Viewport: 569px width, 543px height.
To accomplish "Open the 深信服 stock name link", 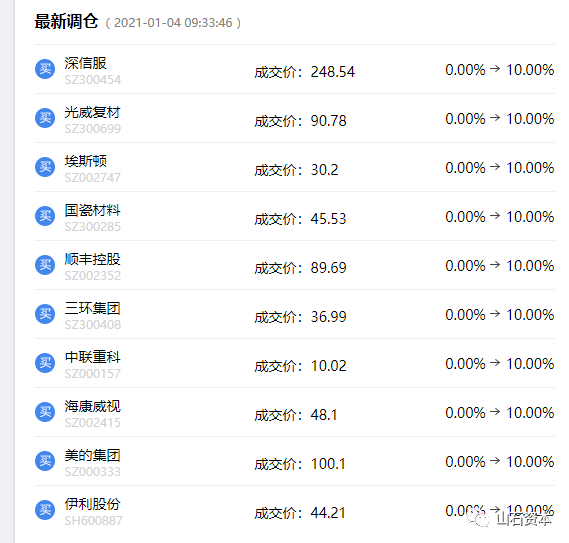I will tap(86, 63).
